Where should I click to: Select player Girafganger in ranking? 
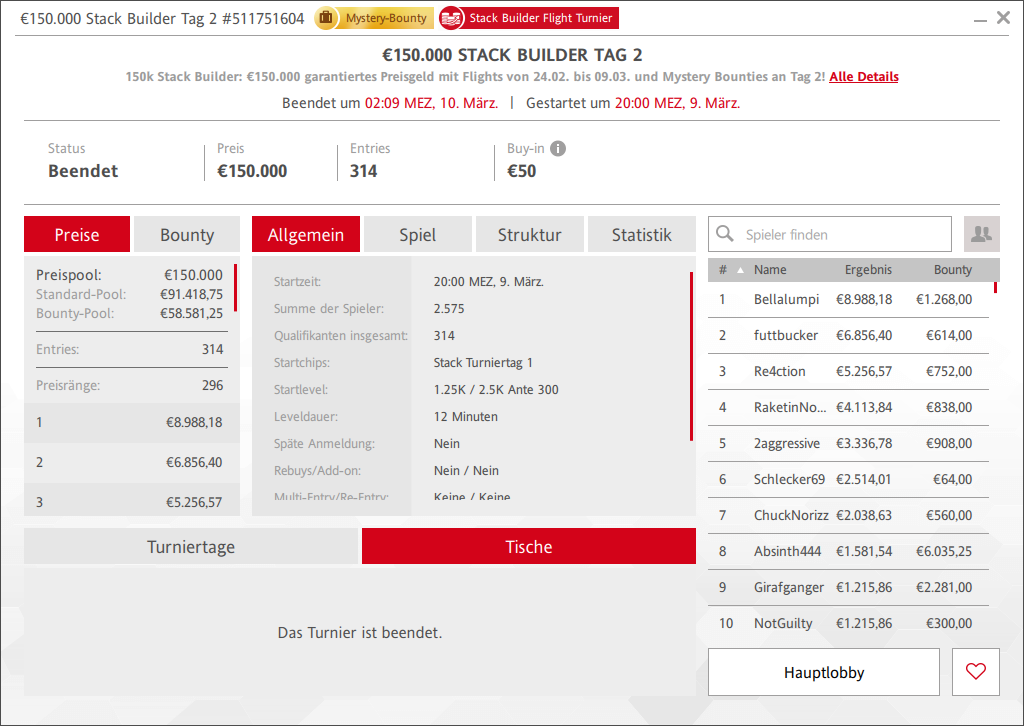tap(848, 587)
